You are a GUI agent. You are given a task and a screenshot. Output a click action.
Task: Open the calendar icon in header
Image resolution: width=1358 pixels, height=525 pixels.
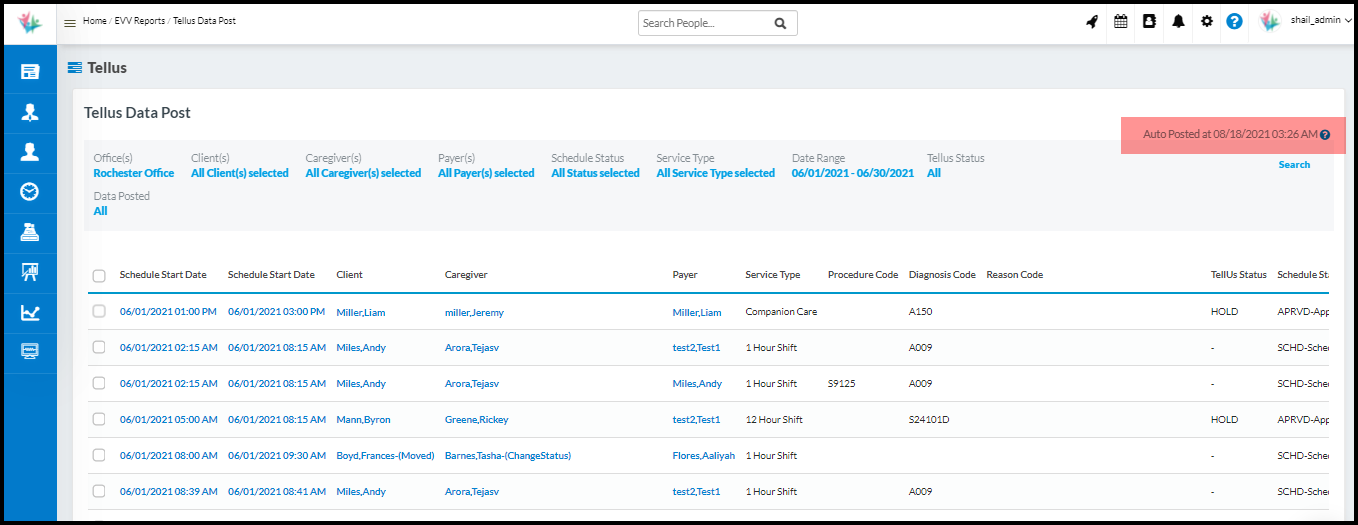1121,22
